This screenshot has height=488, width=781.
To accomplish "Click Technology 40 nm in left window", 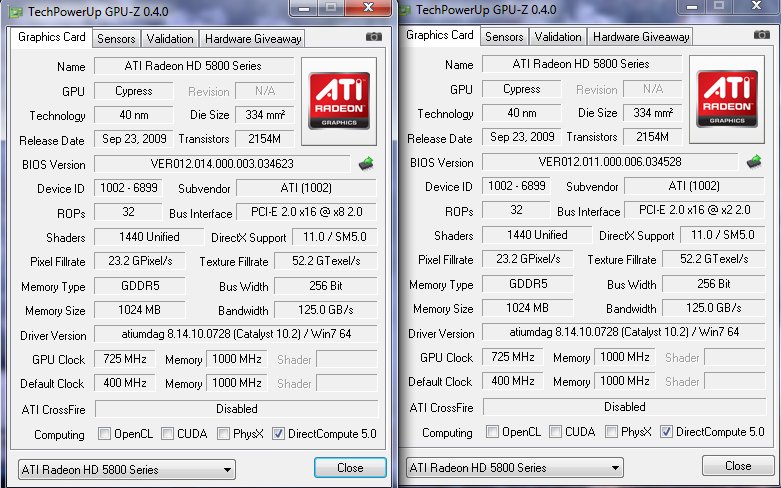I will [x=133, y=115].
